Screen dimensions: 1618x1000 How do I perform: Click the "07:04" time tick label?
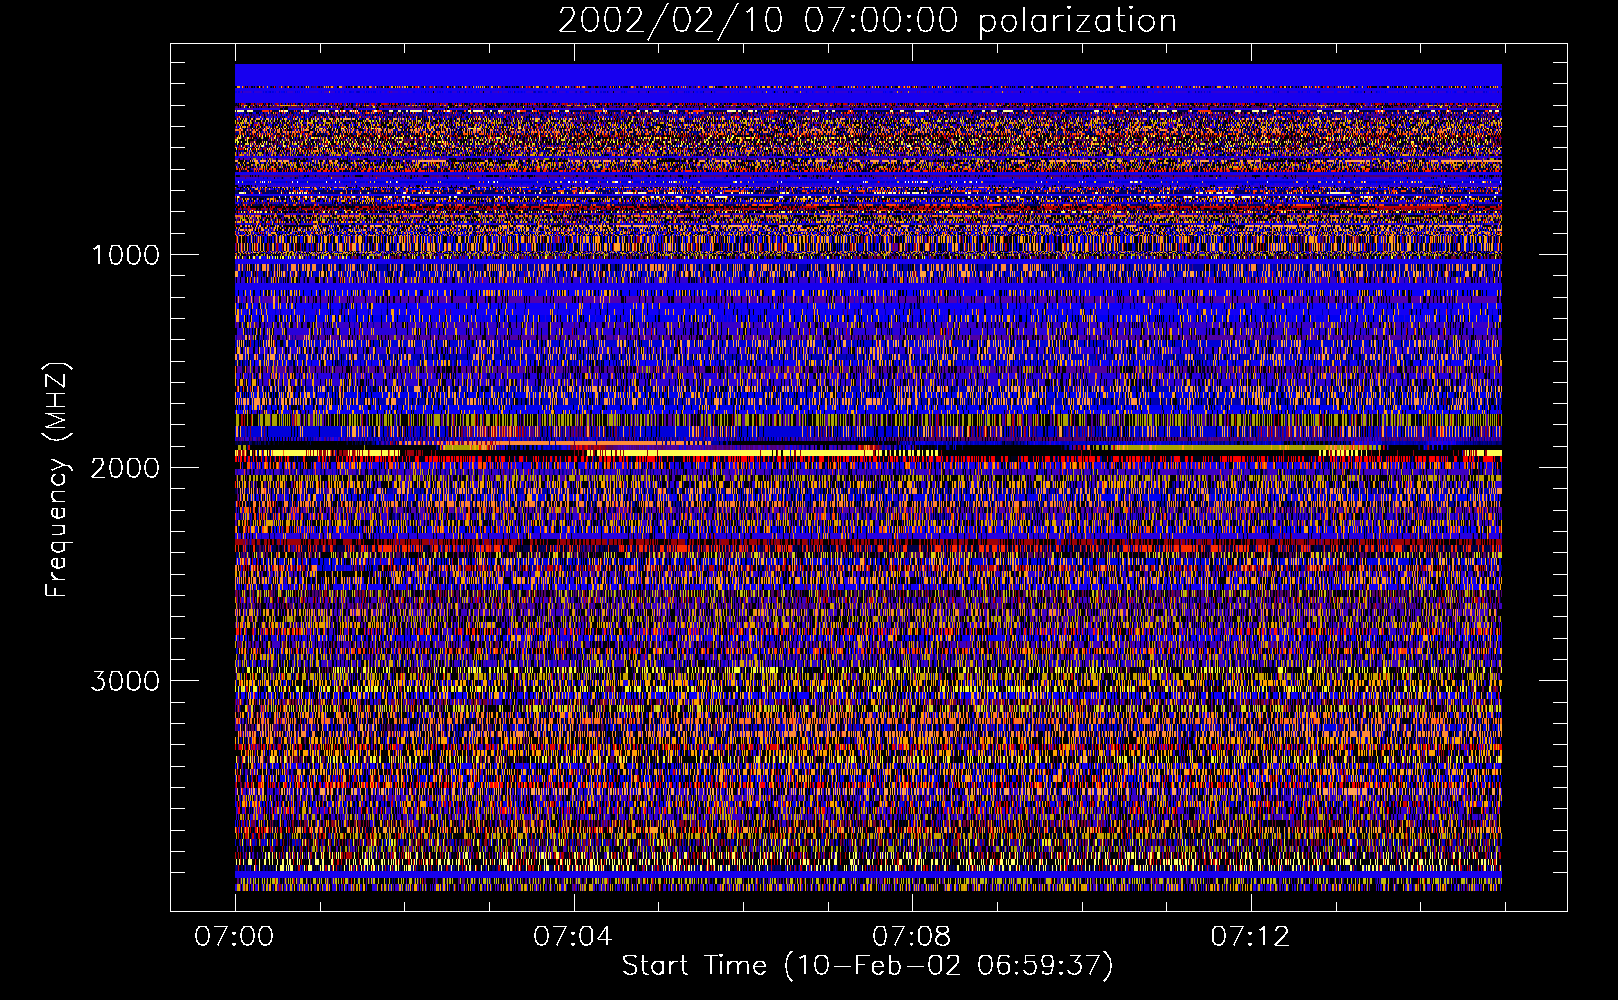point(572,937)
